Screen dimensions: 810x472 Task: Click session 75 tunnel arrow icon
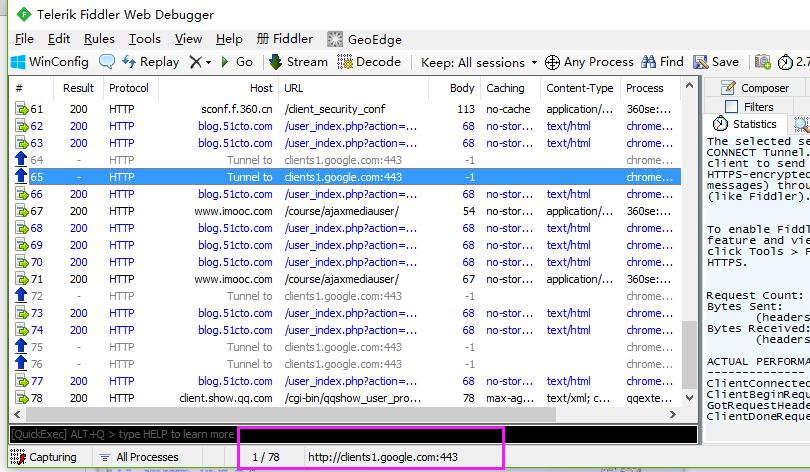point(21,346)
